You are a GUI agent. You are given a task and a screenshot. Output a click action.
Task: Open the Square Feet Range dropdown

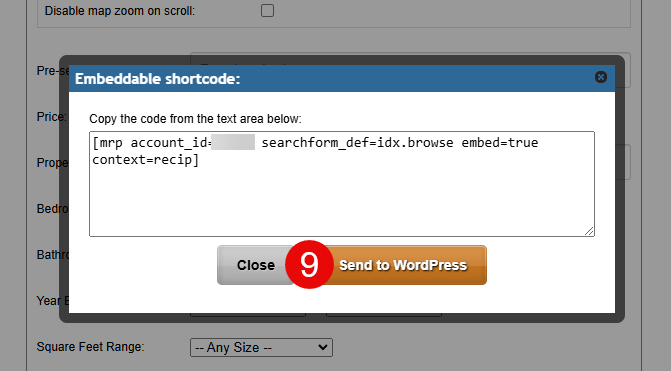261,347
